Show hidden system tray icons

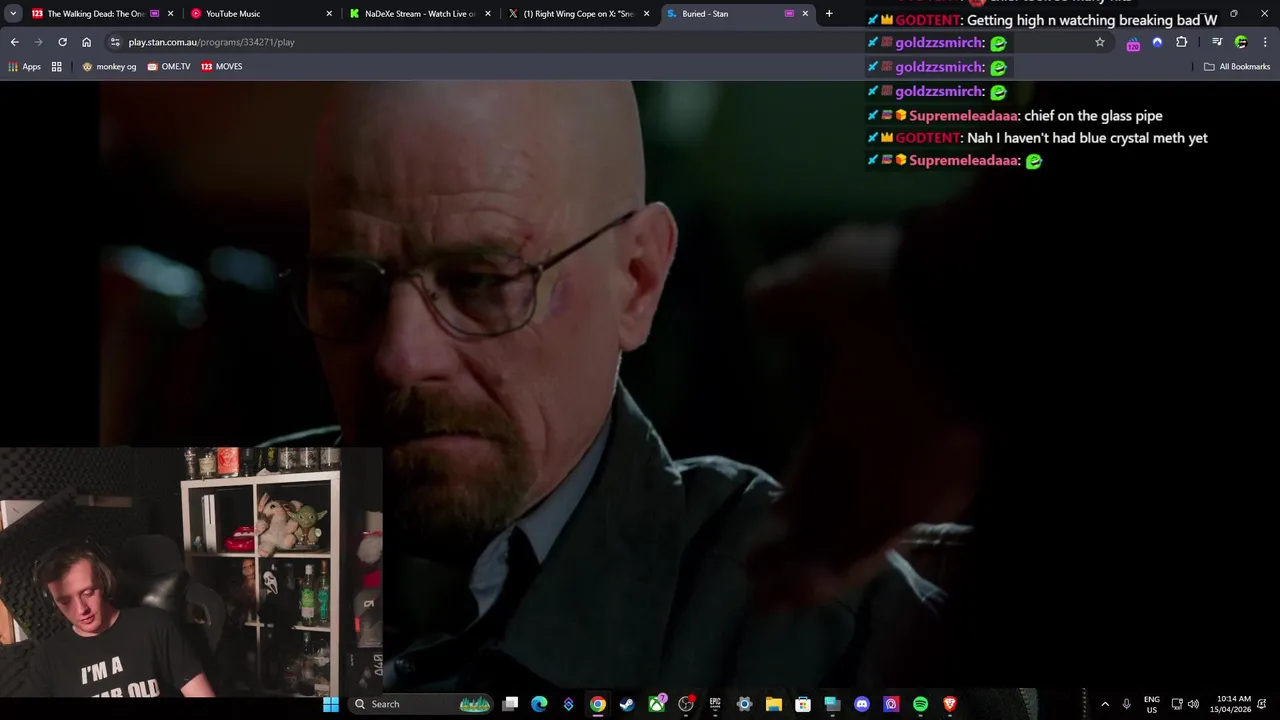pos(1105,704)
